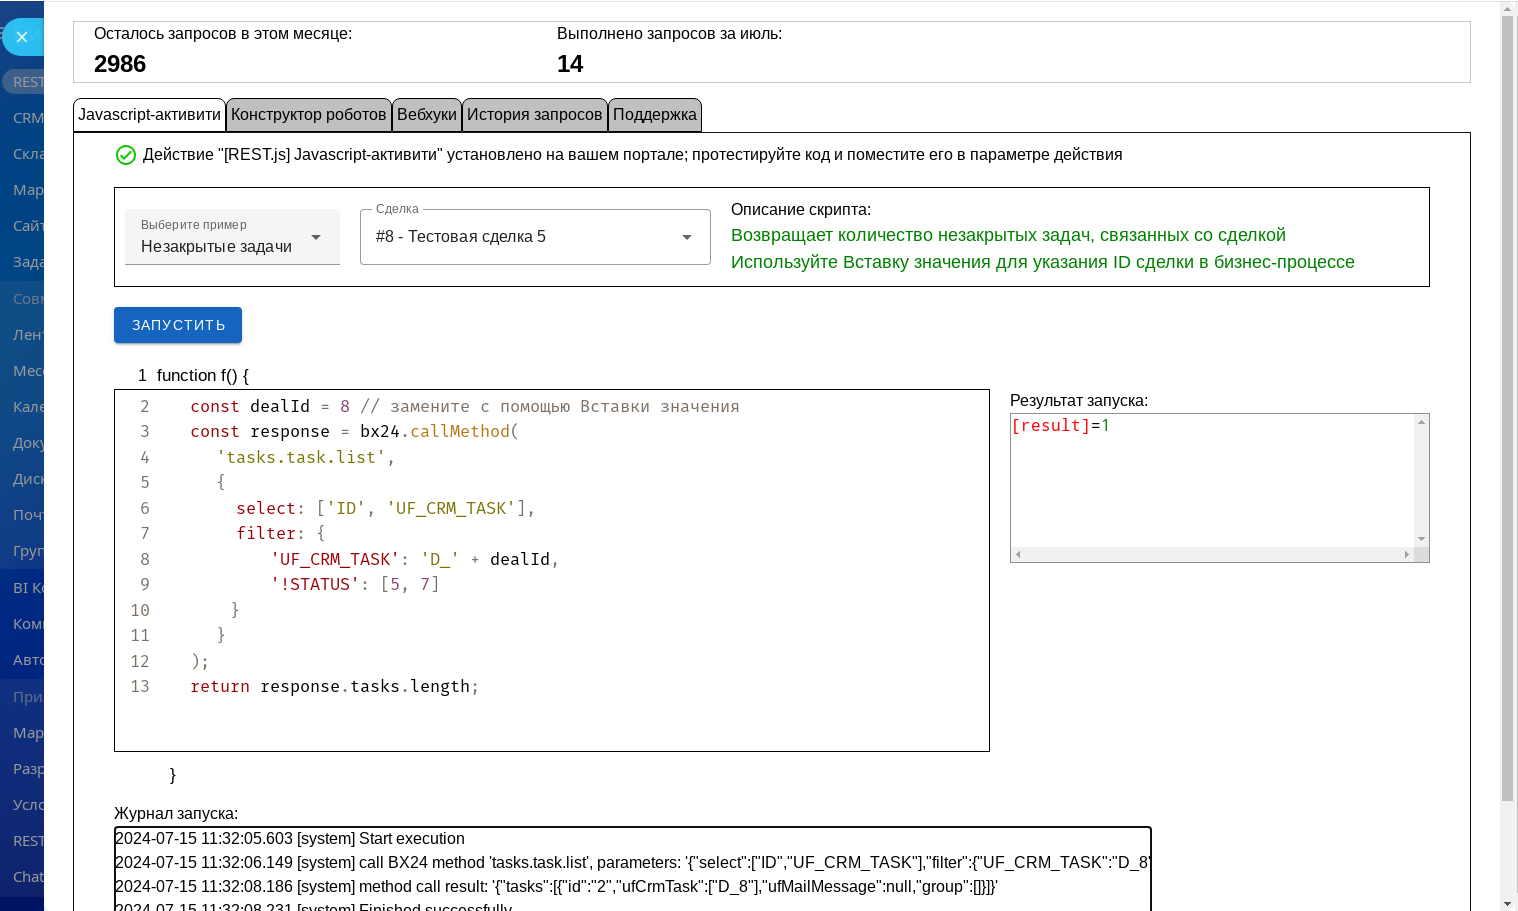The width and height of the screenshot is (1518, 911).
Task: Expand the Выберите пример dropdown
Action: click(x=232, y=237)
